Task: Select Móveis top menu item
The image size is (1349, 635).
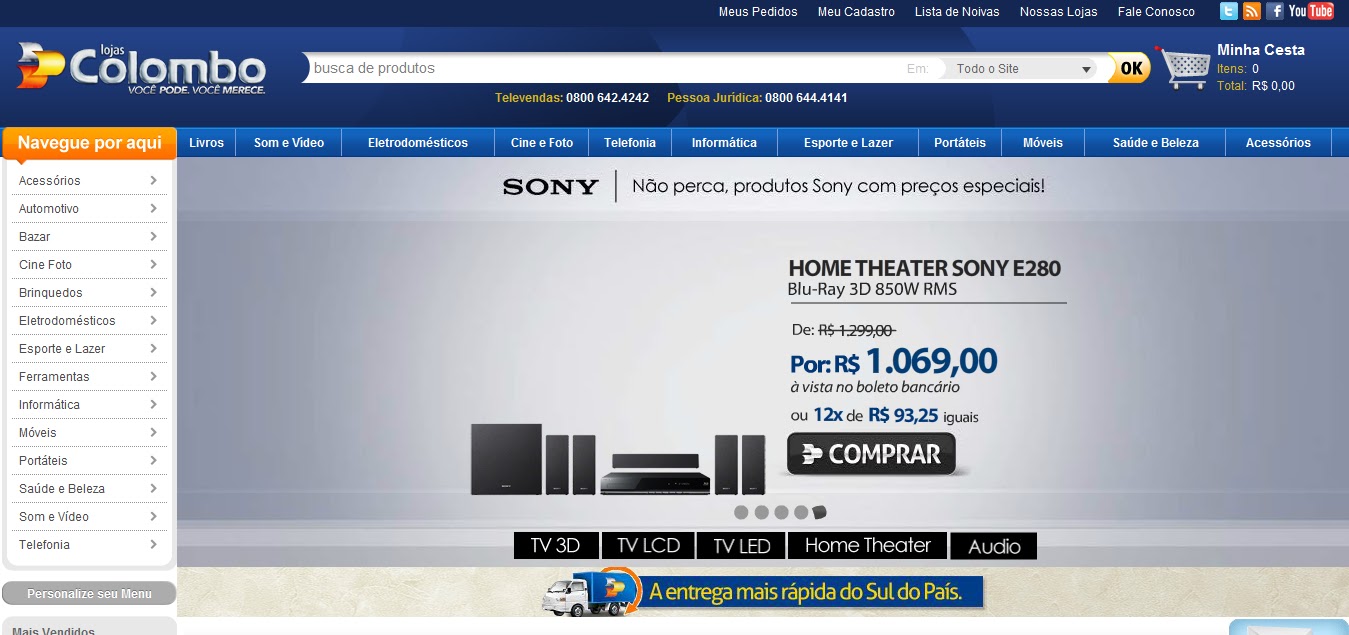Action: (x=1043, y=143)
